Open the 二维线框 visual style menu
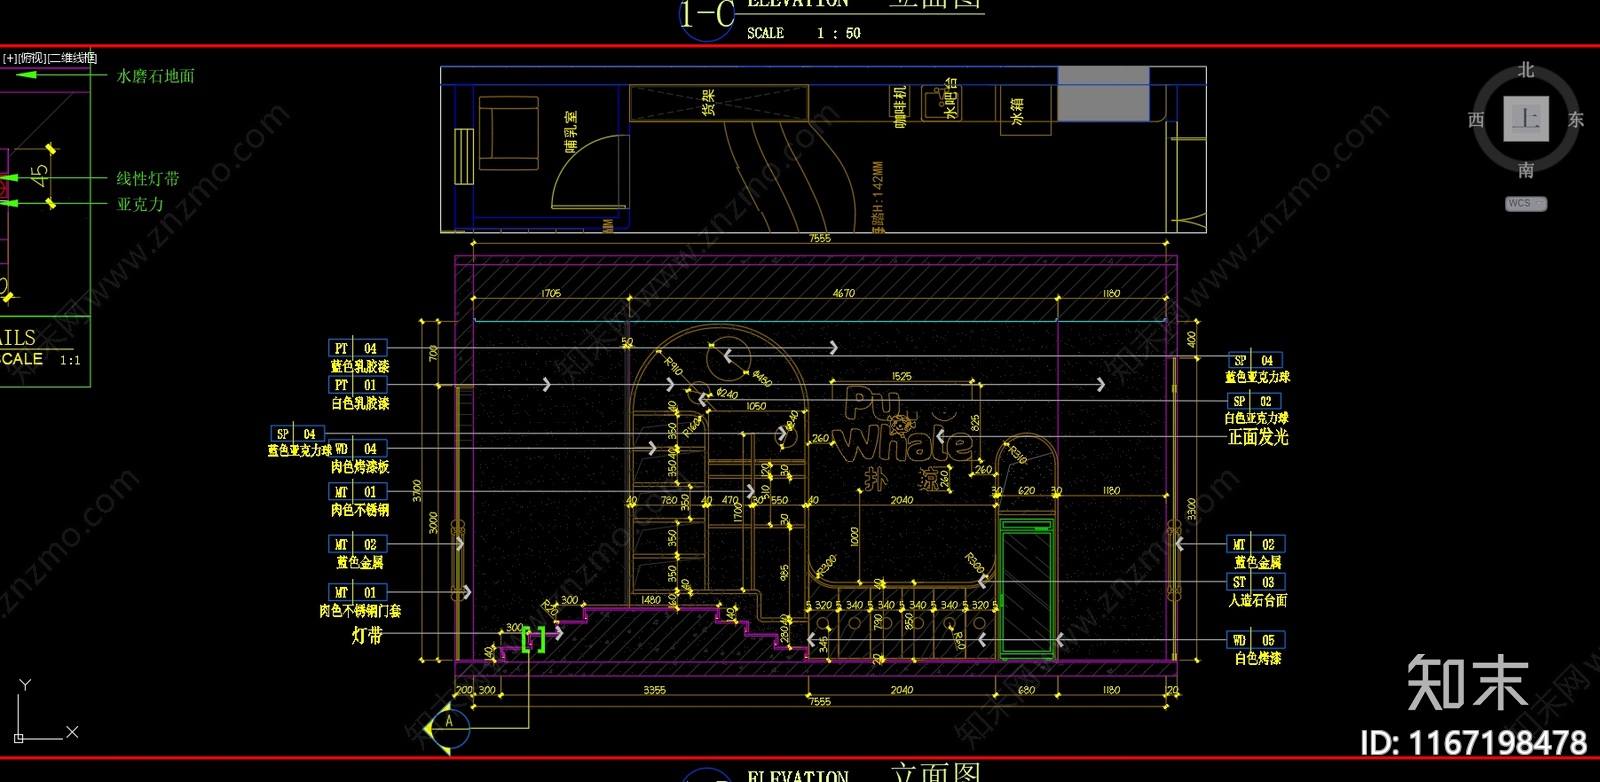Screen dimensions: 1600x782 pos(73,58)
